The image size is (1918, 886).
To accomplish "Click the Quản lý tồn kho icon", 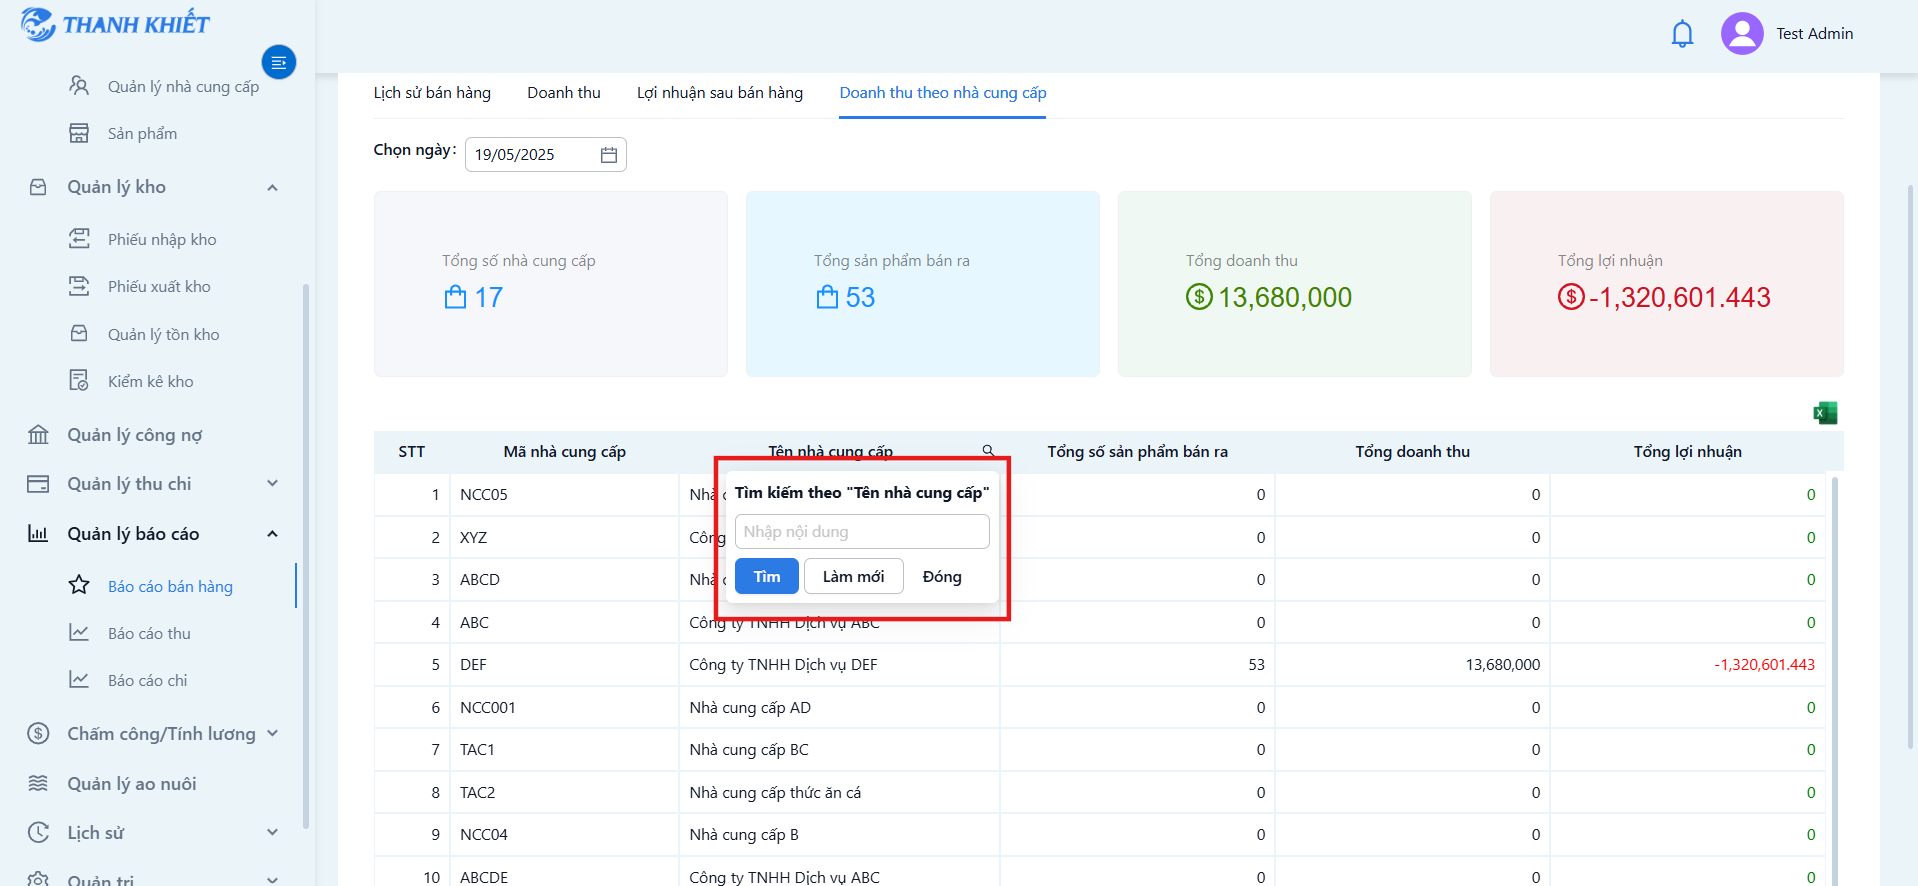I will [79, 334].
